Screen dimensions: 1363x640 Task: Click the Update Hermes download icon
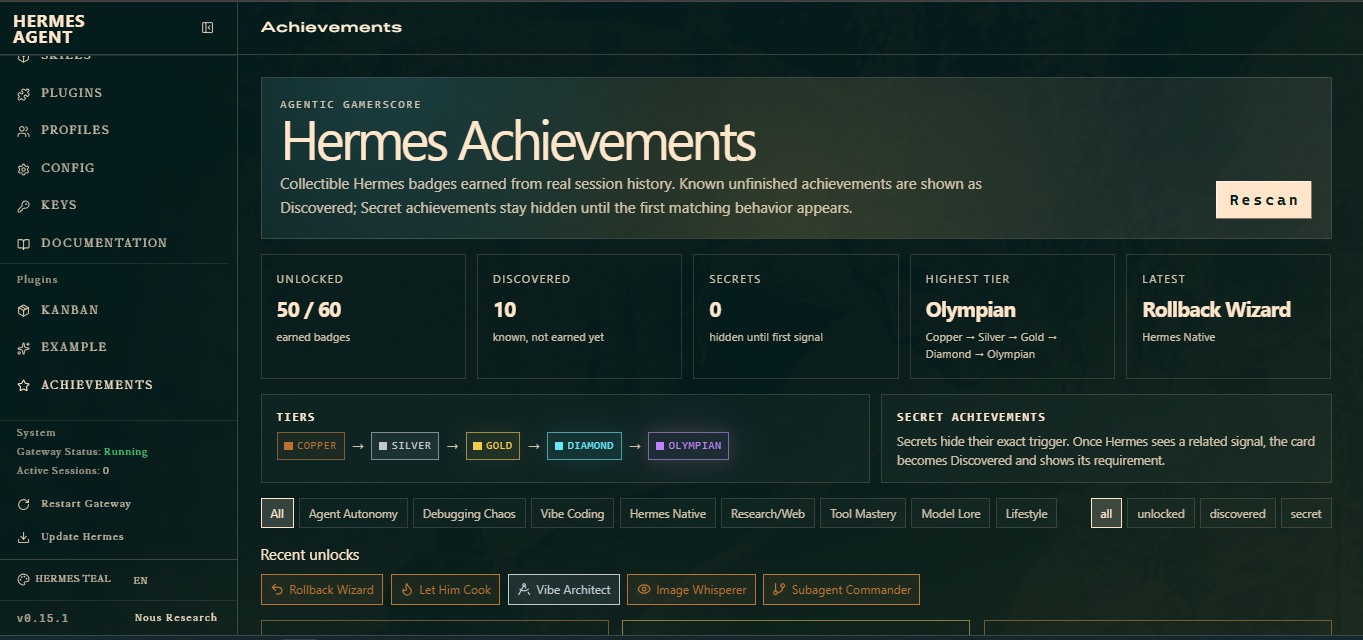24,538
